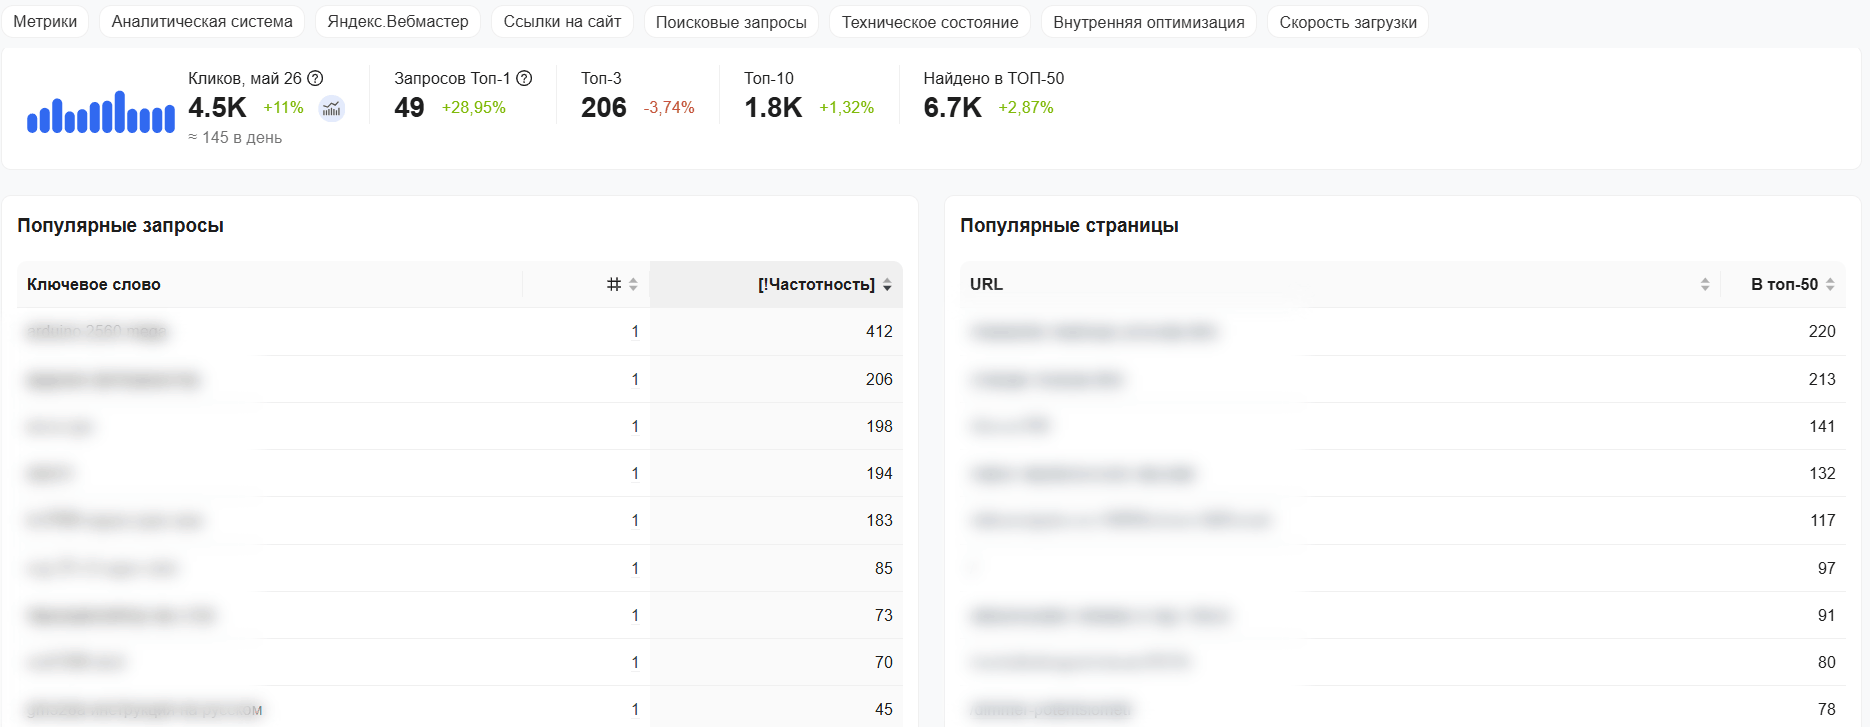The width and height of the screenshot is (1870, 727).
Task: Click the top-50 count 78
Action: click(1827, 710)
